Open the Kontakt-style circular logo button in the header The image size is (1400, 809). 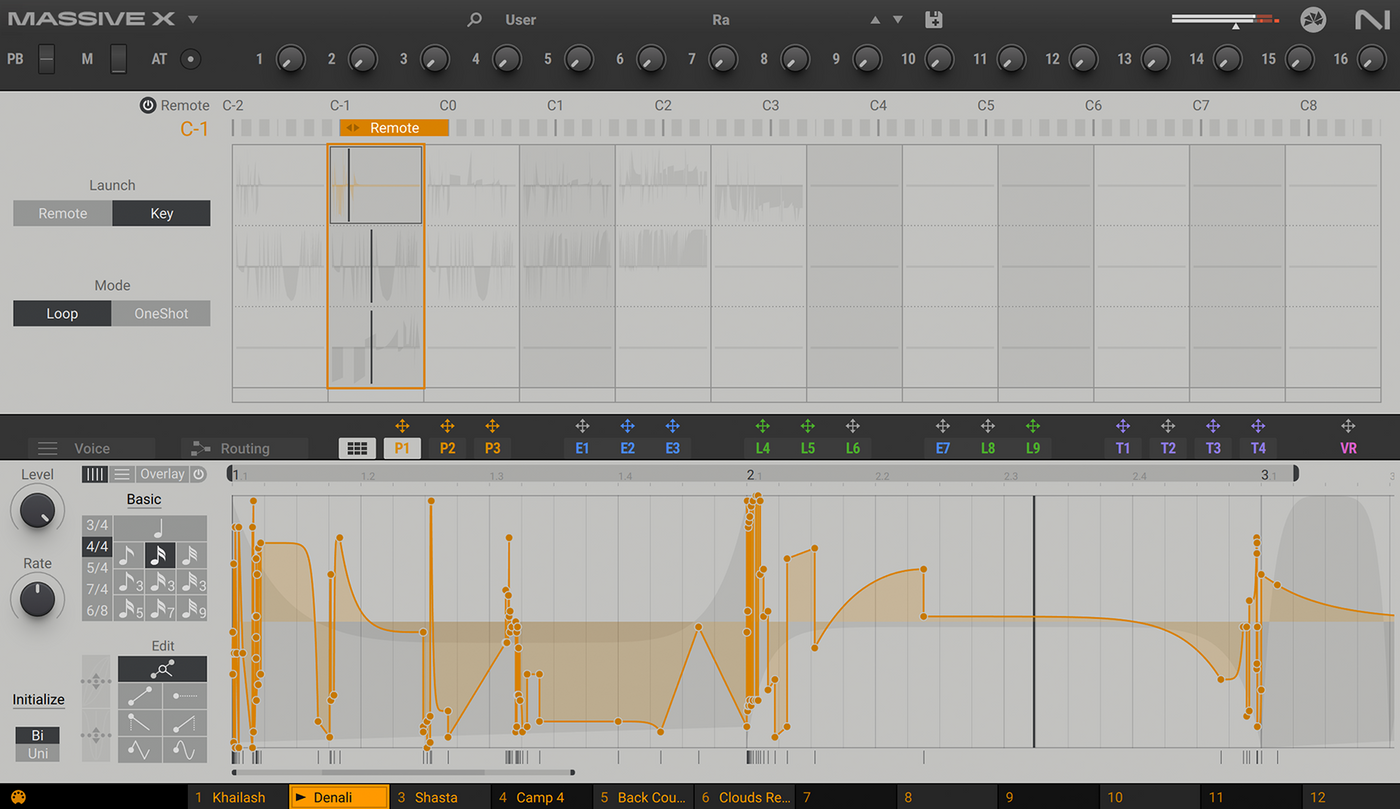[x=1313, y=20]
